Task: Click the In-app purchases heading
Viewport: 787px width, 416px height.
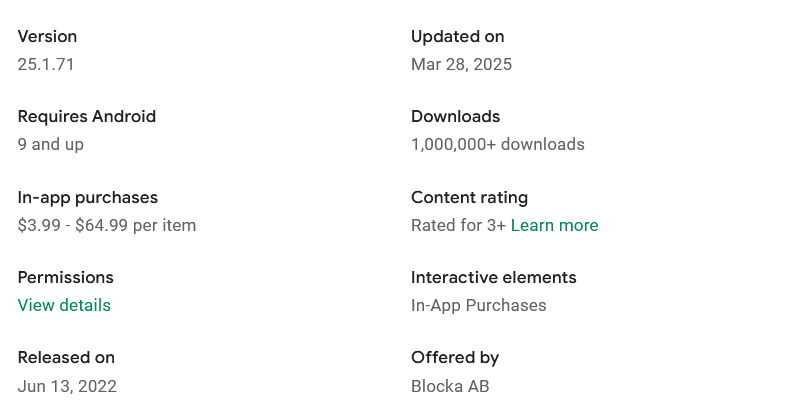Action: pyautogui.click(x=88, y=197)
